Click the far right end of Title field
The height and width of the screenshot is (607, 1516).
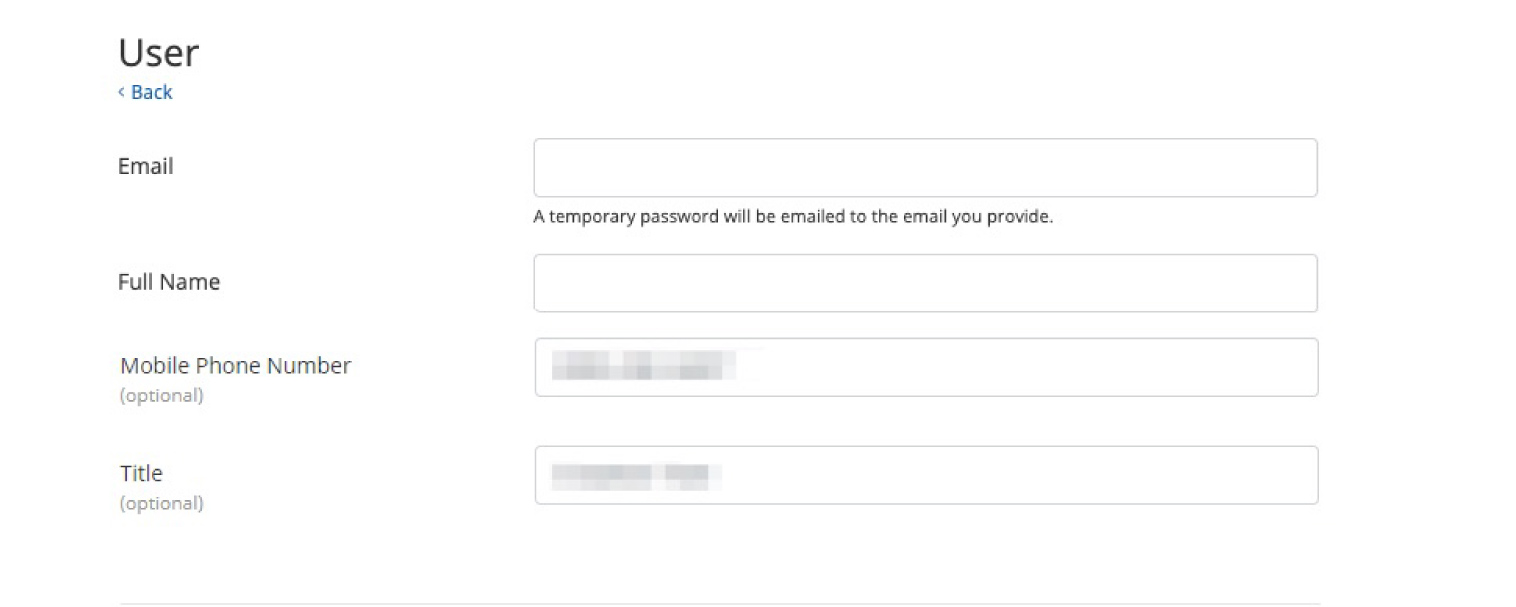tap(1298, 475)
